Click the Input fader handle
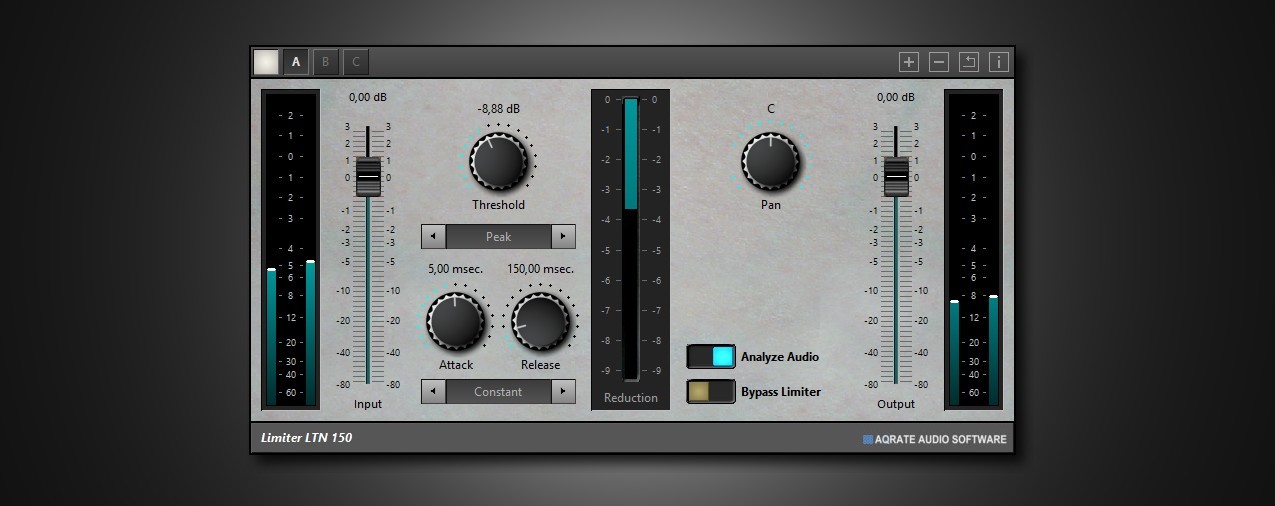 [x=368, y=175]
